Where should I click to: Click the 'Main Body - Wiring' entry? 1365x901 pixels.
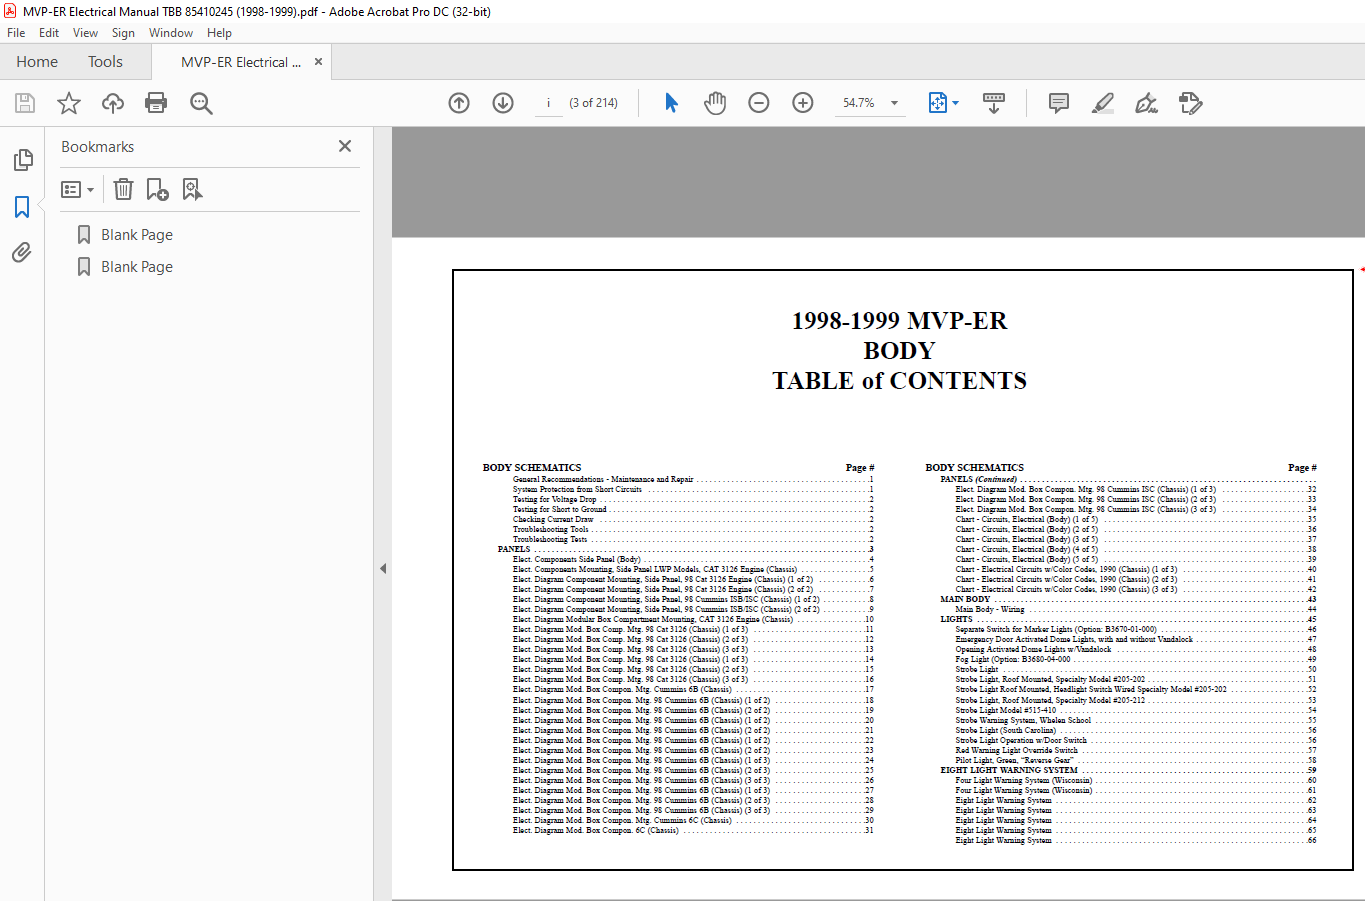point(989,609)
